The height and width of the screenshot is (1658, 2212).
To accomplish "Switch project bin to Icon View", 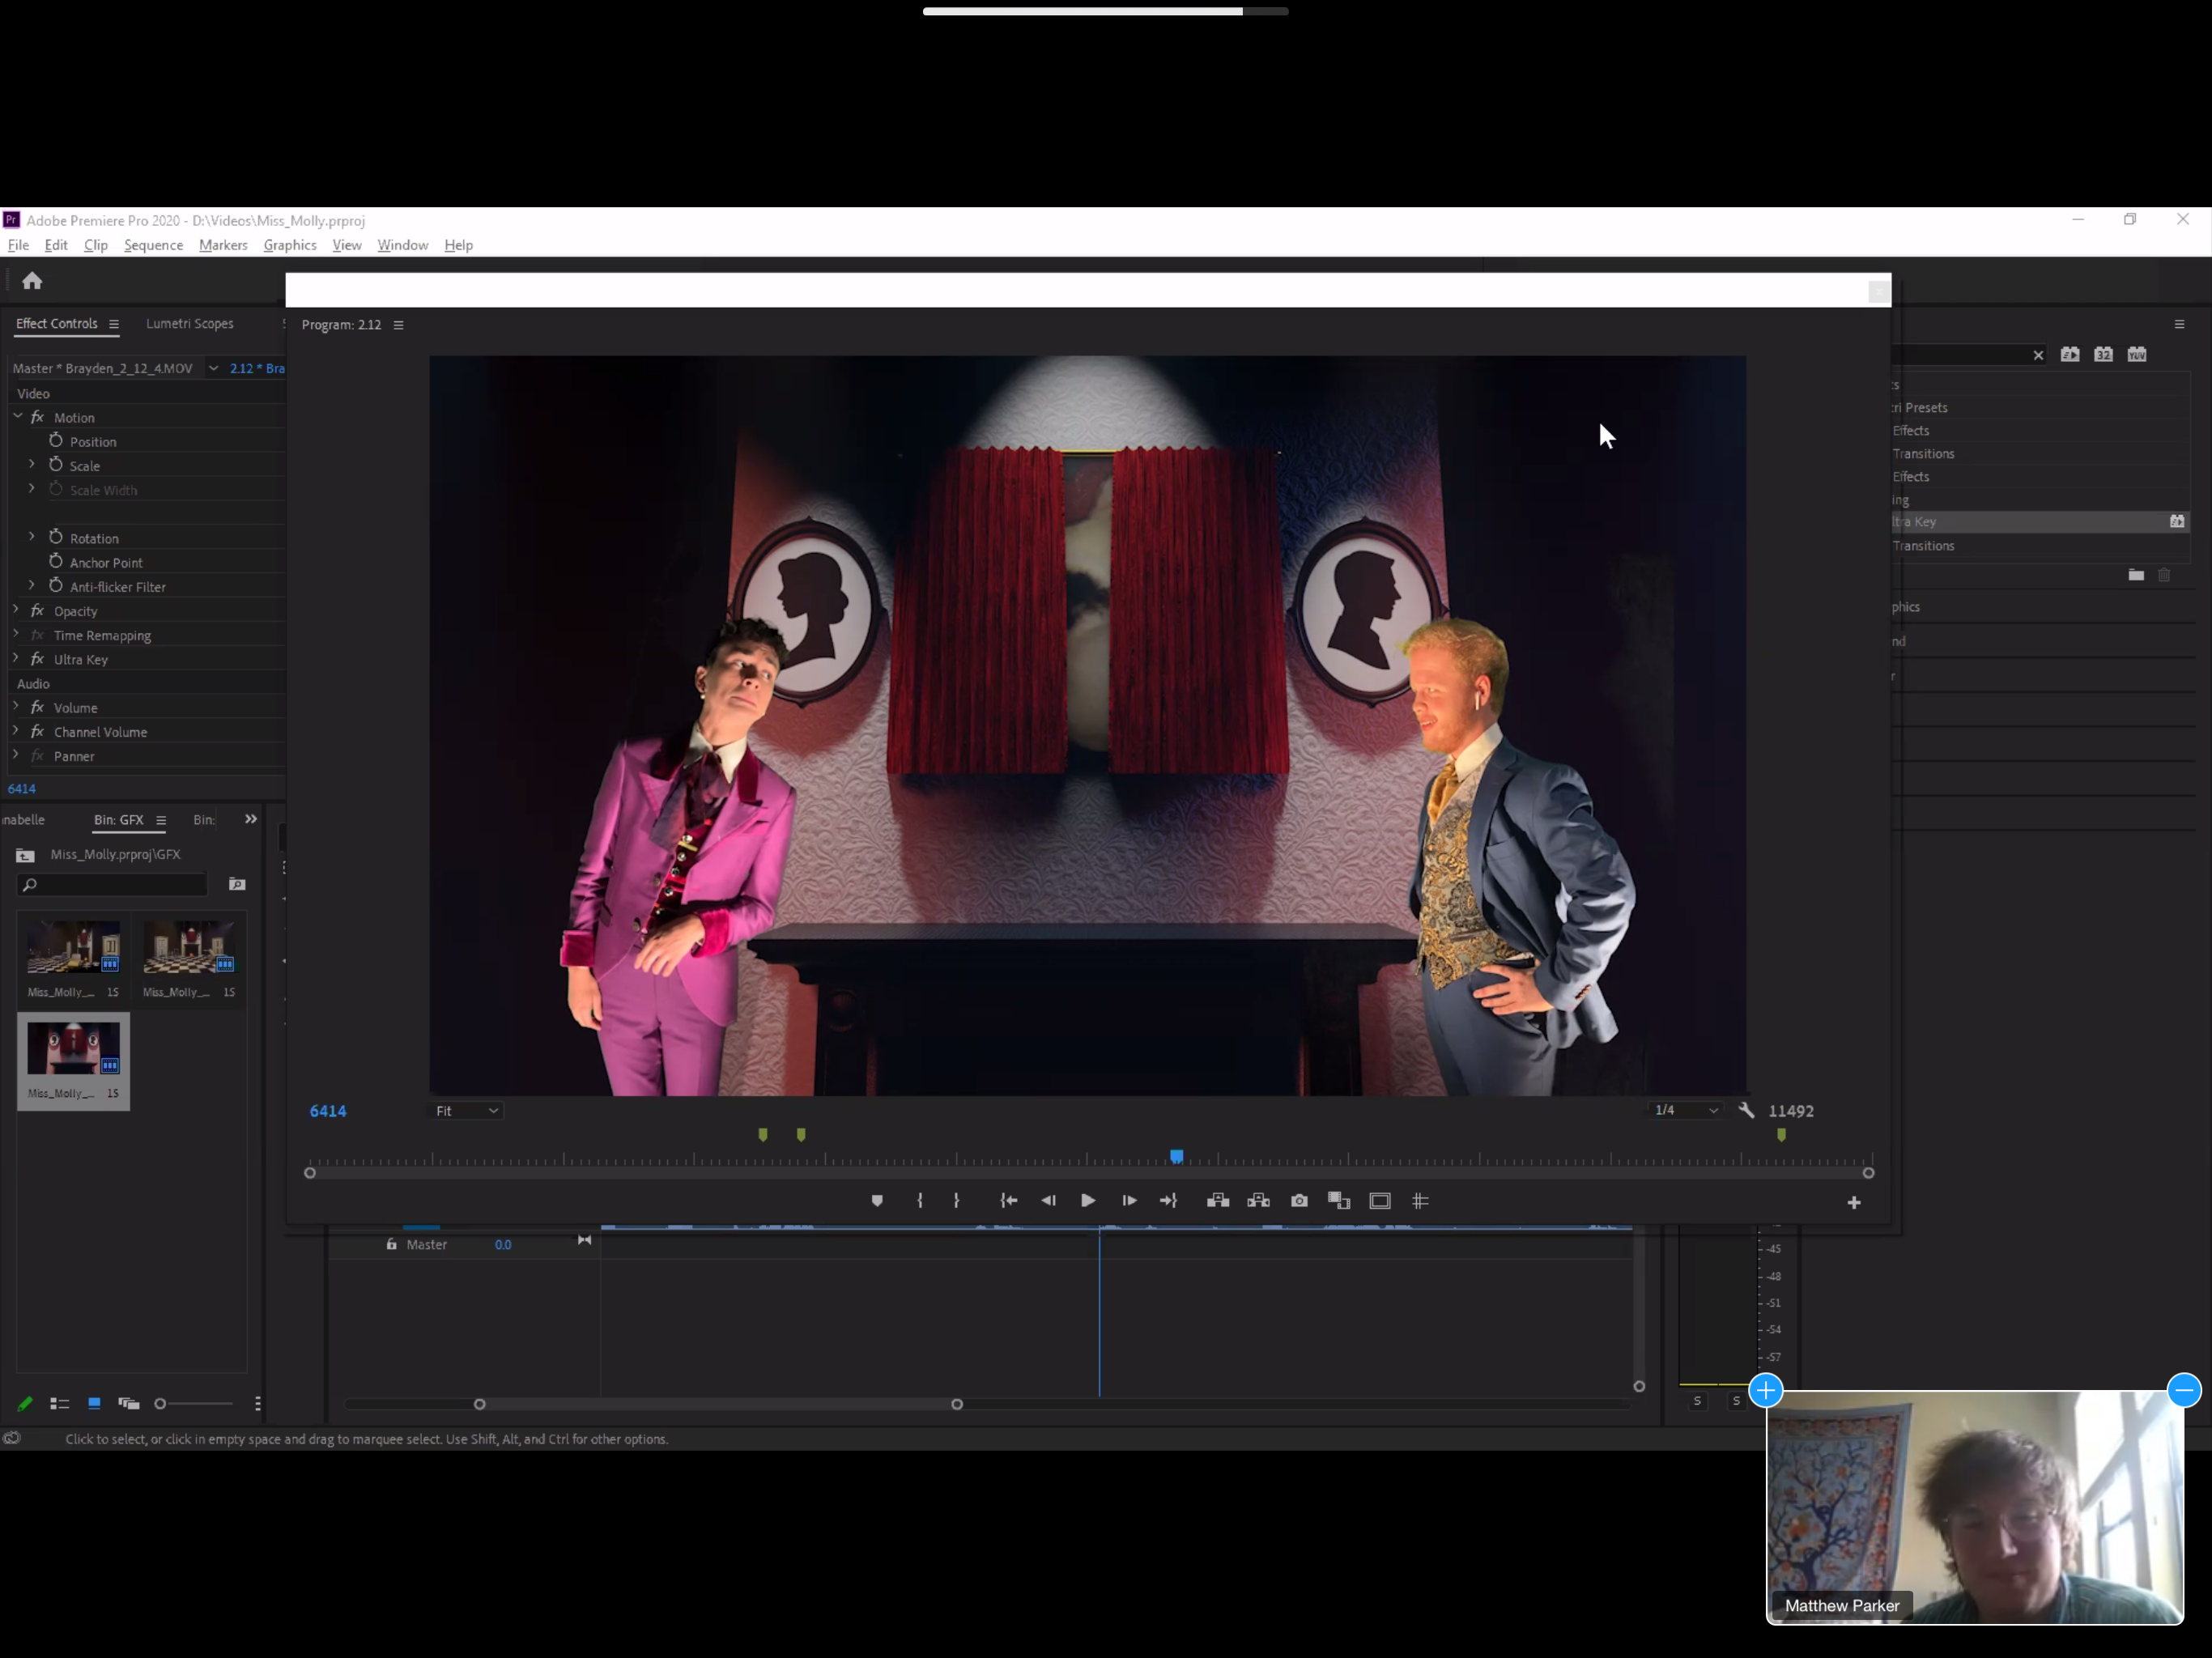I will (x=94, y=1403).
